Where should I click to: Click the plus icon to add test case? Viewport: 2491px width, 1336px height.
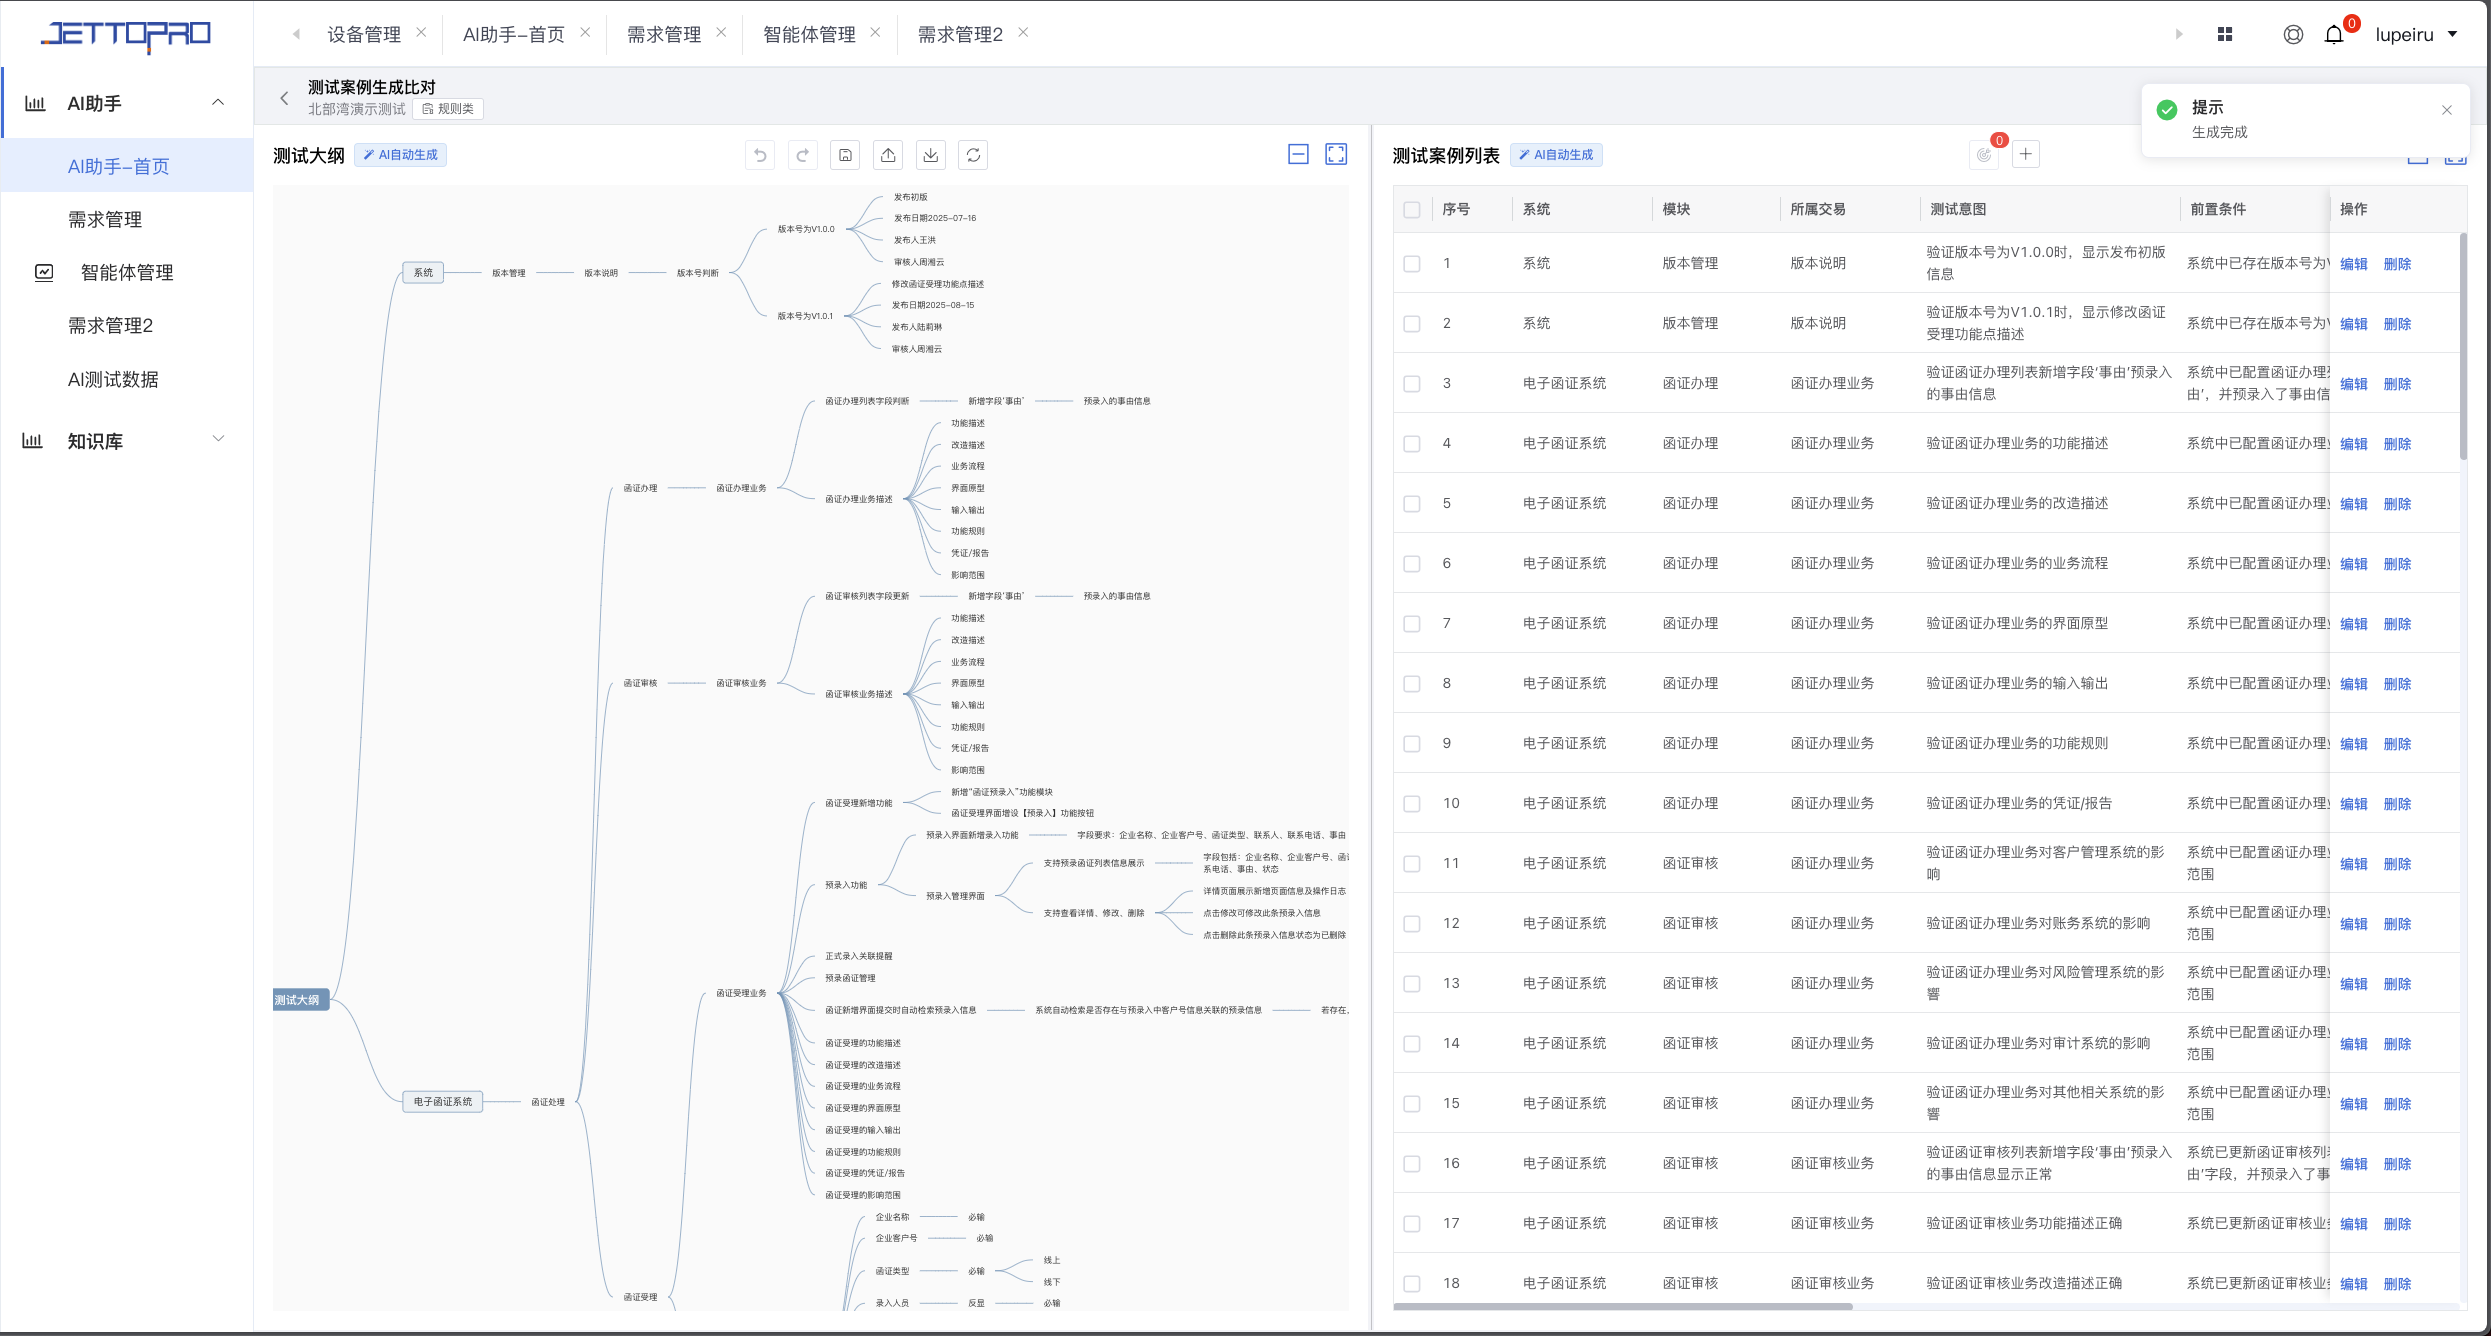(2026, 154)
